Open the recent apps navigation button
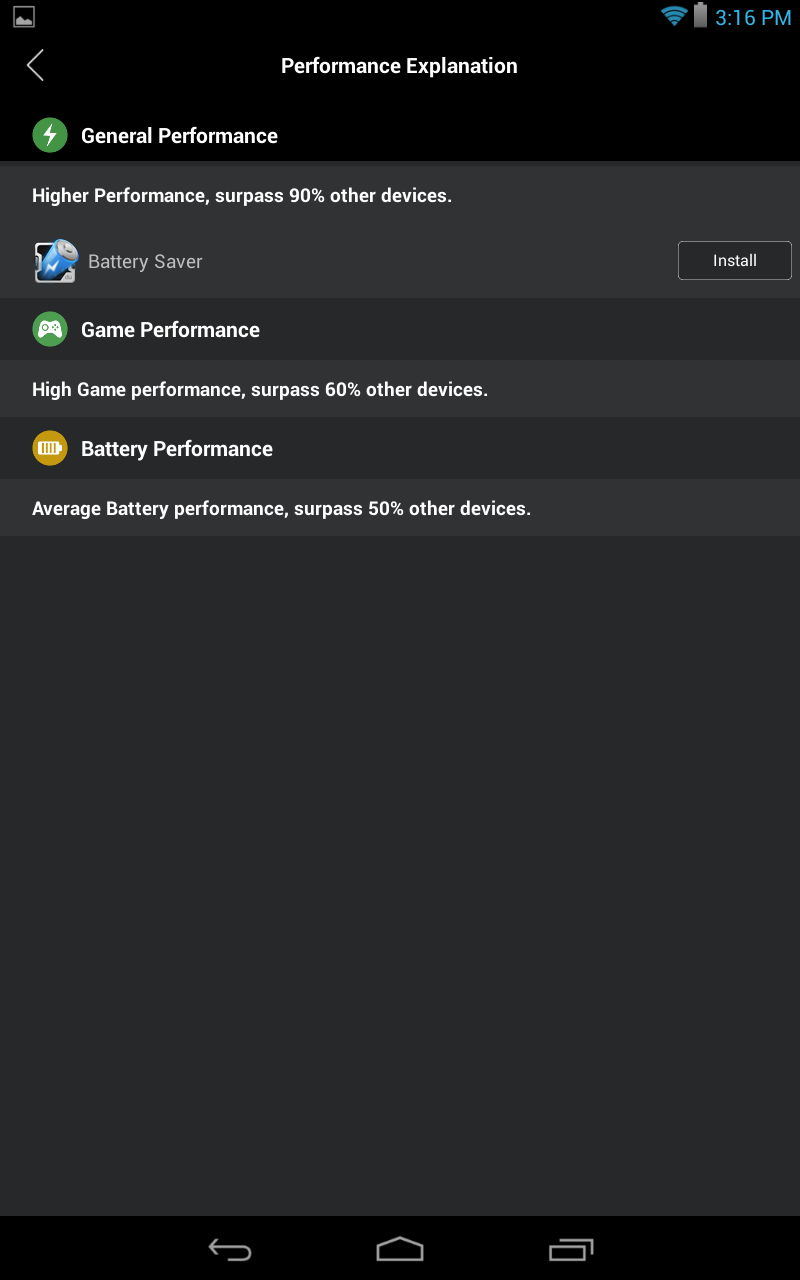800x1280 pixels. click(571, 1248)
